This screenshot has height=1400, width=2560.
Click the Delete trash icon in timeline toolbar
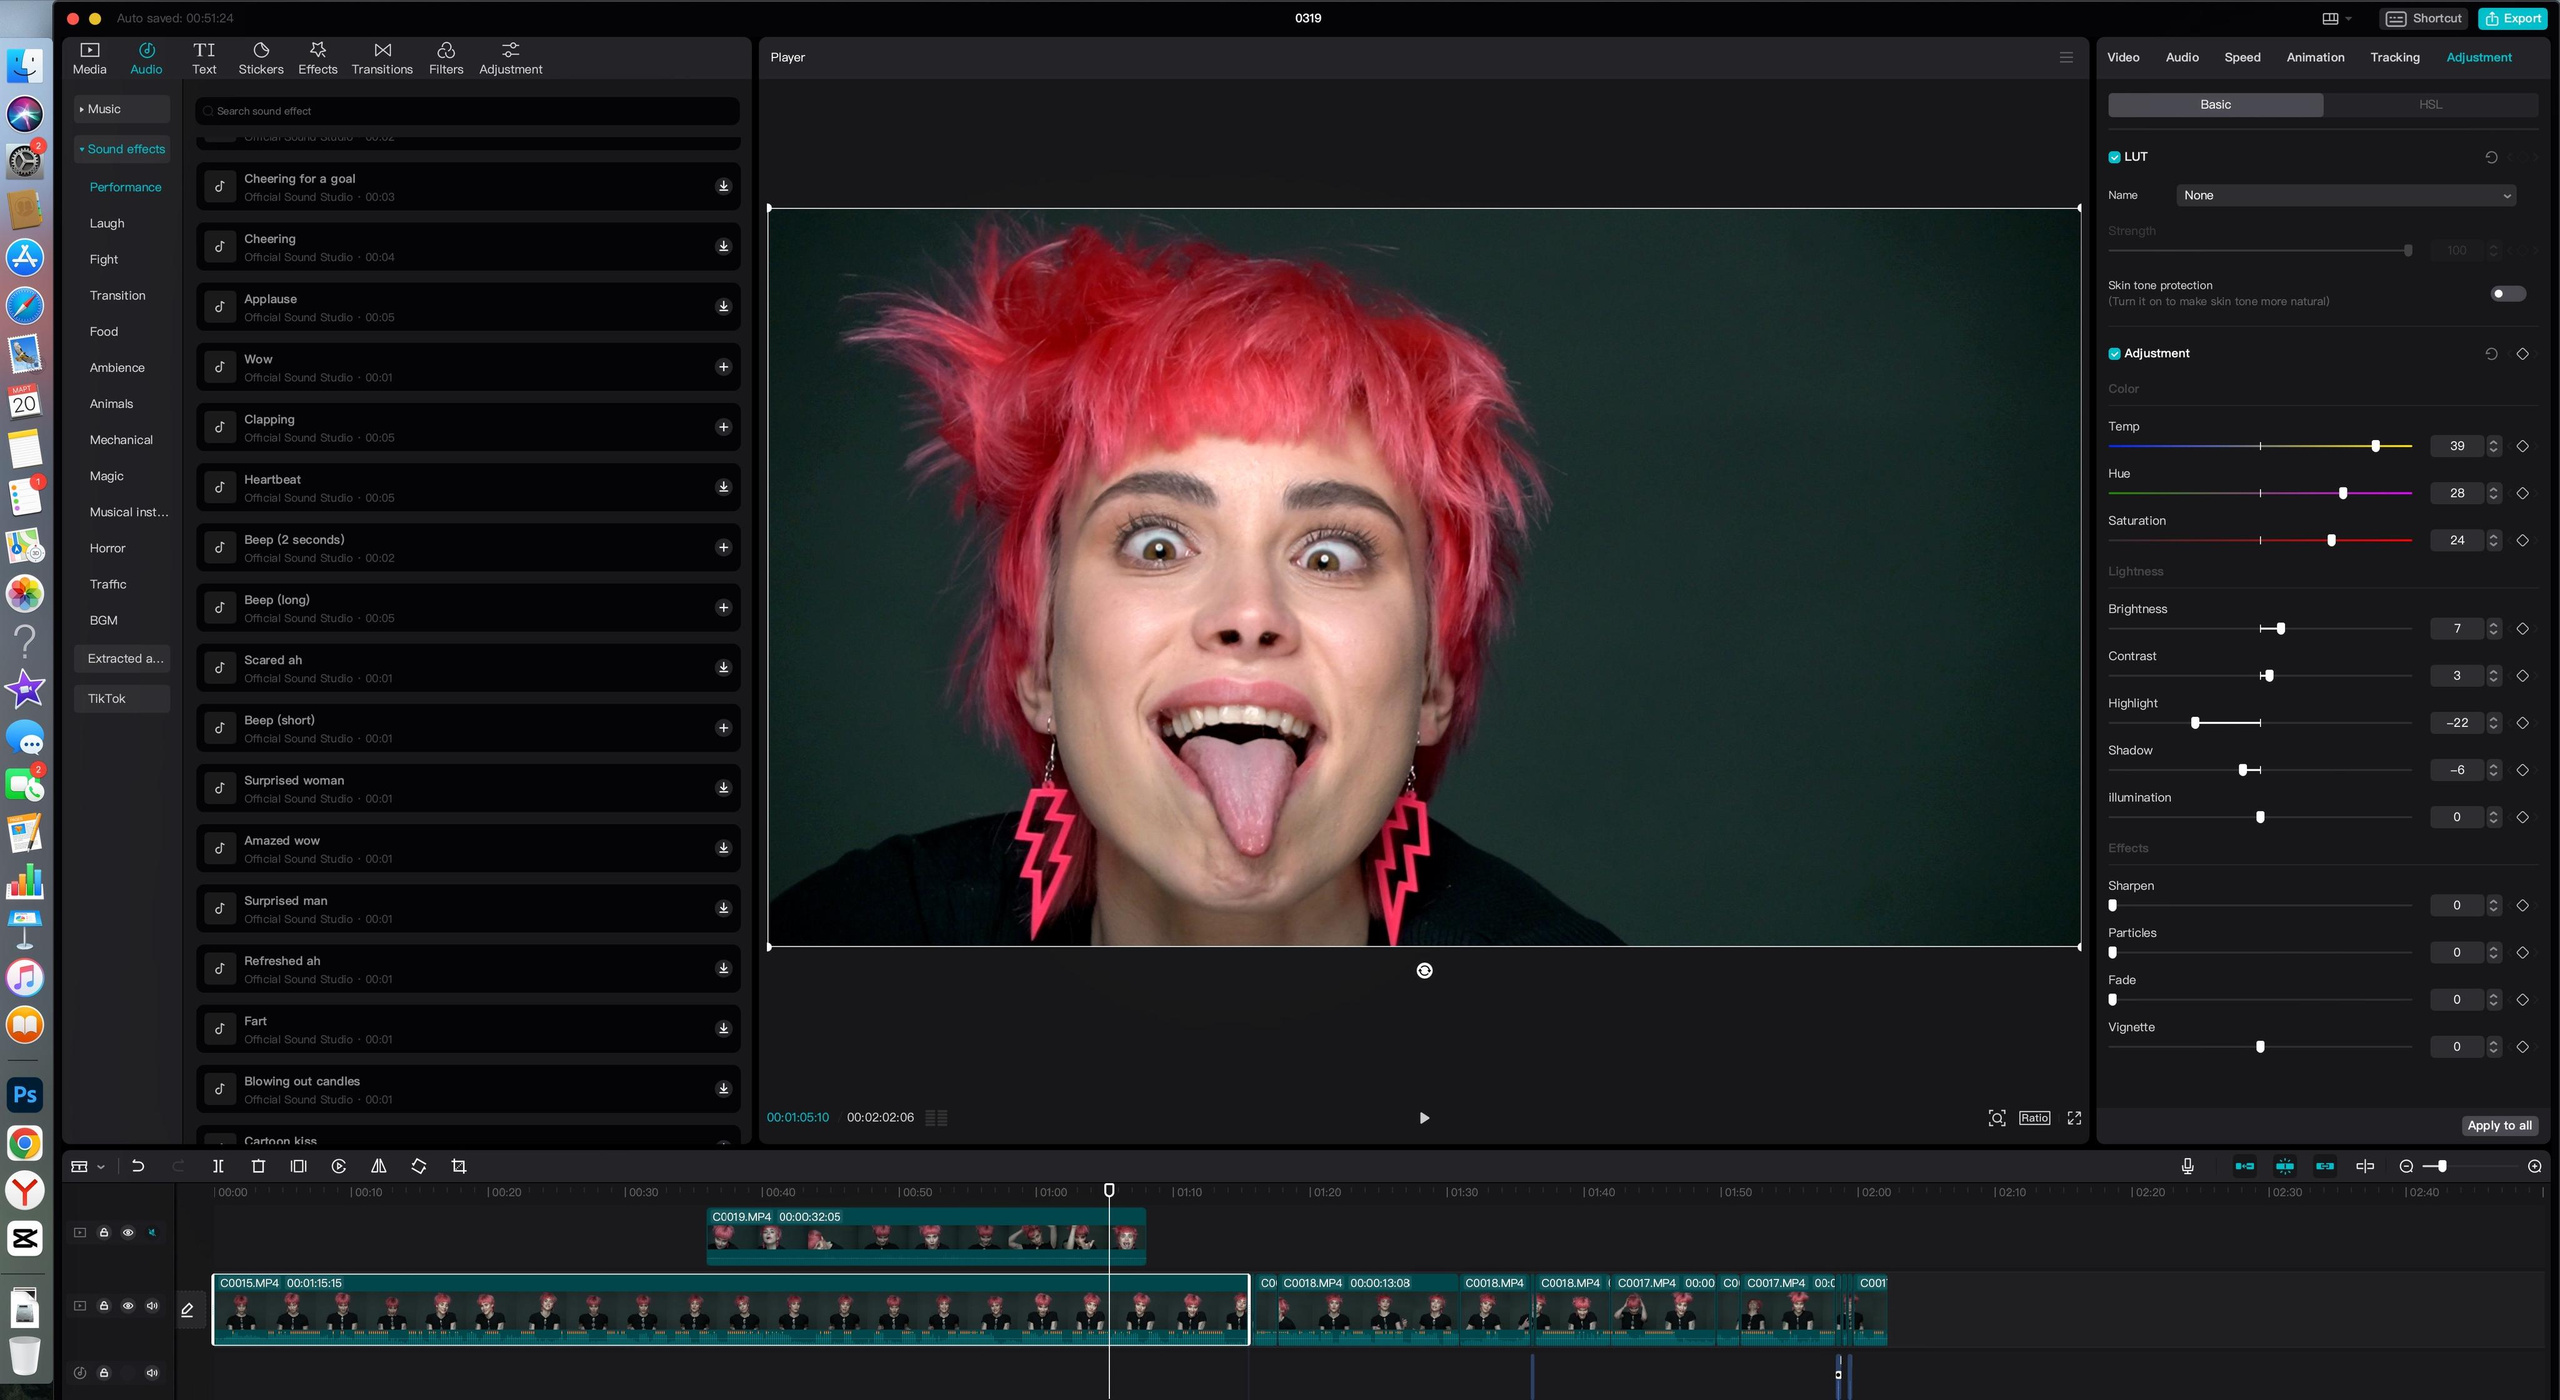point(258,1166)
